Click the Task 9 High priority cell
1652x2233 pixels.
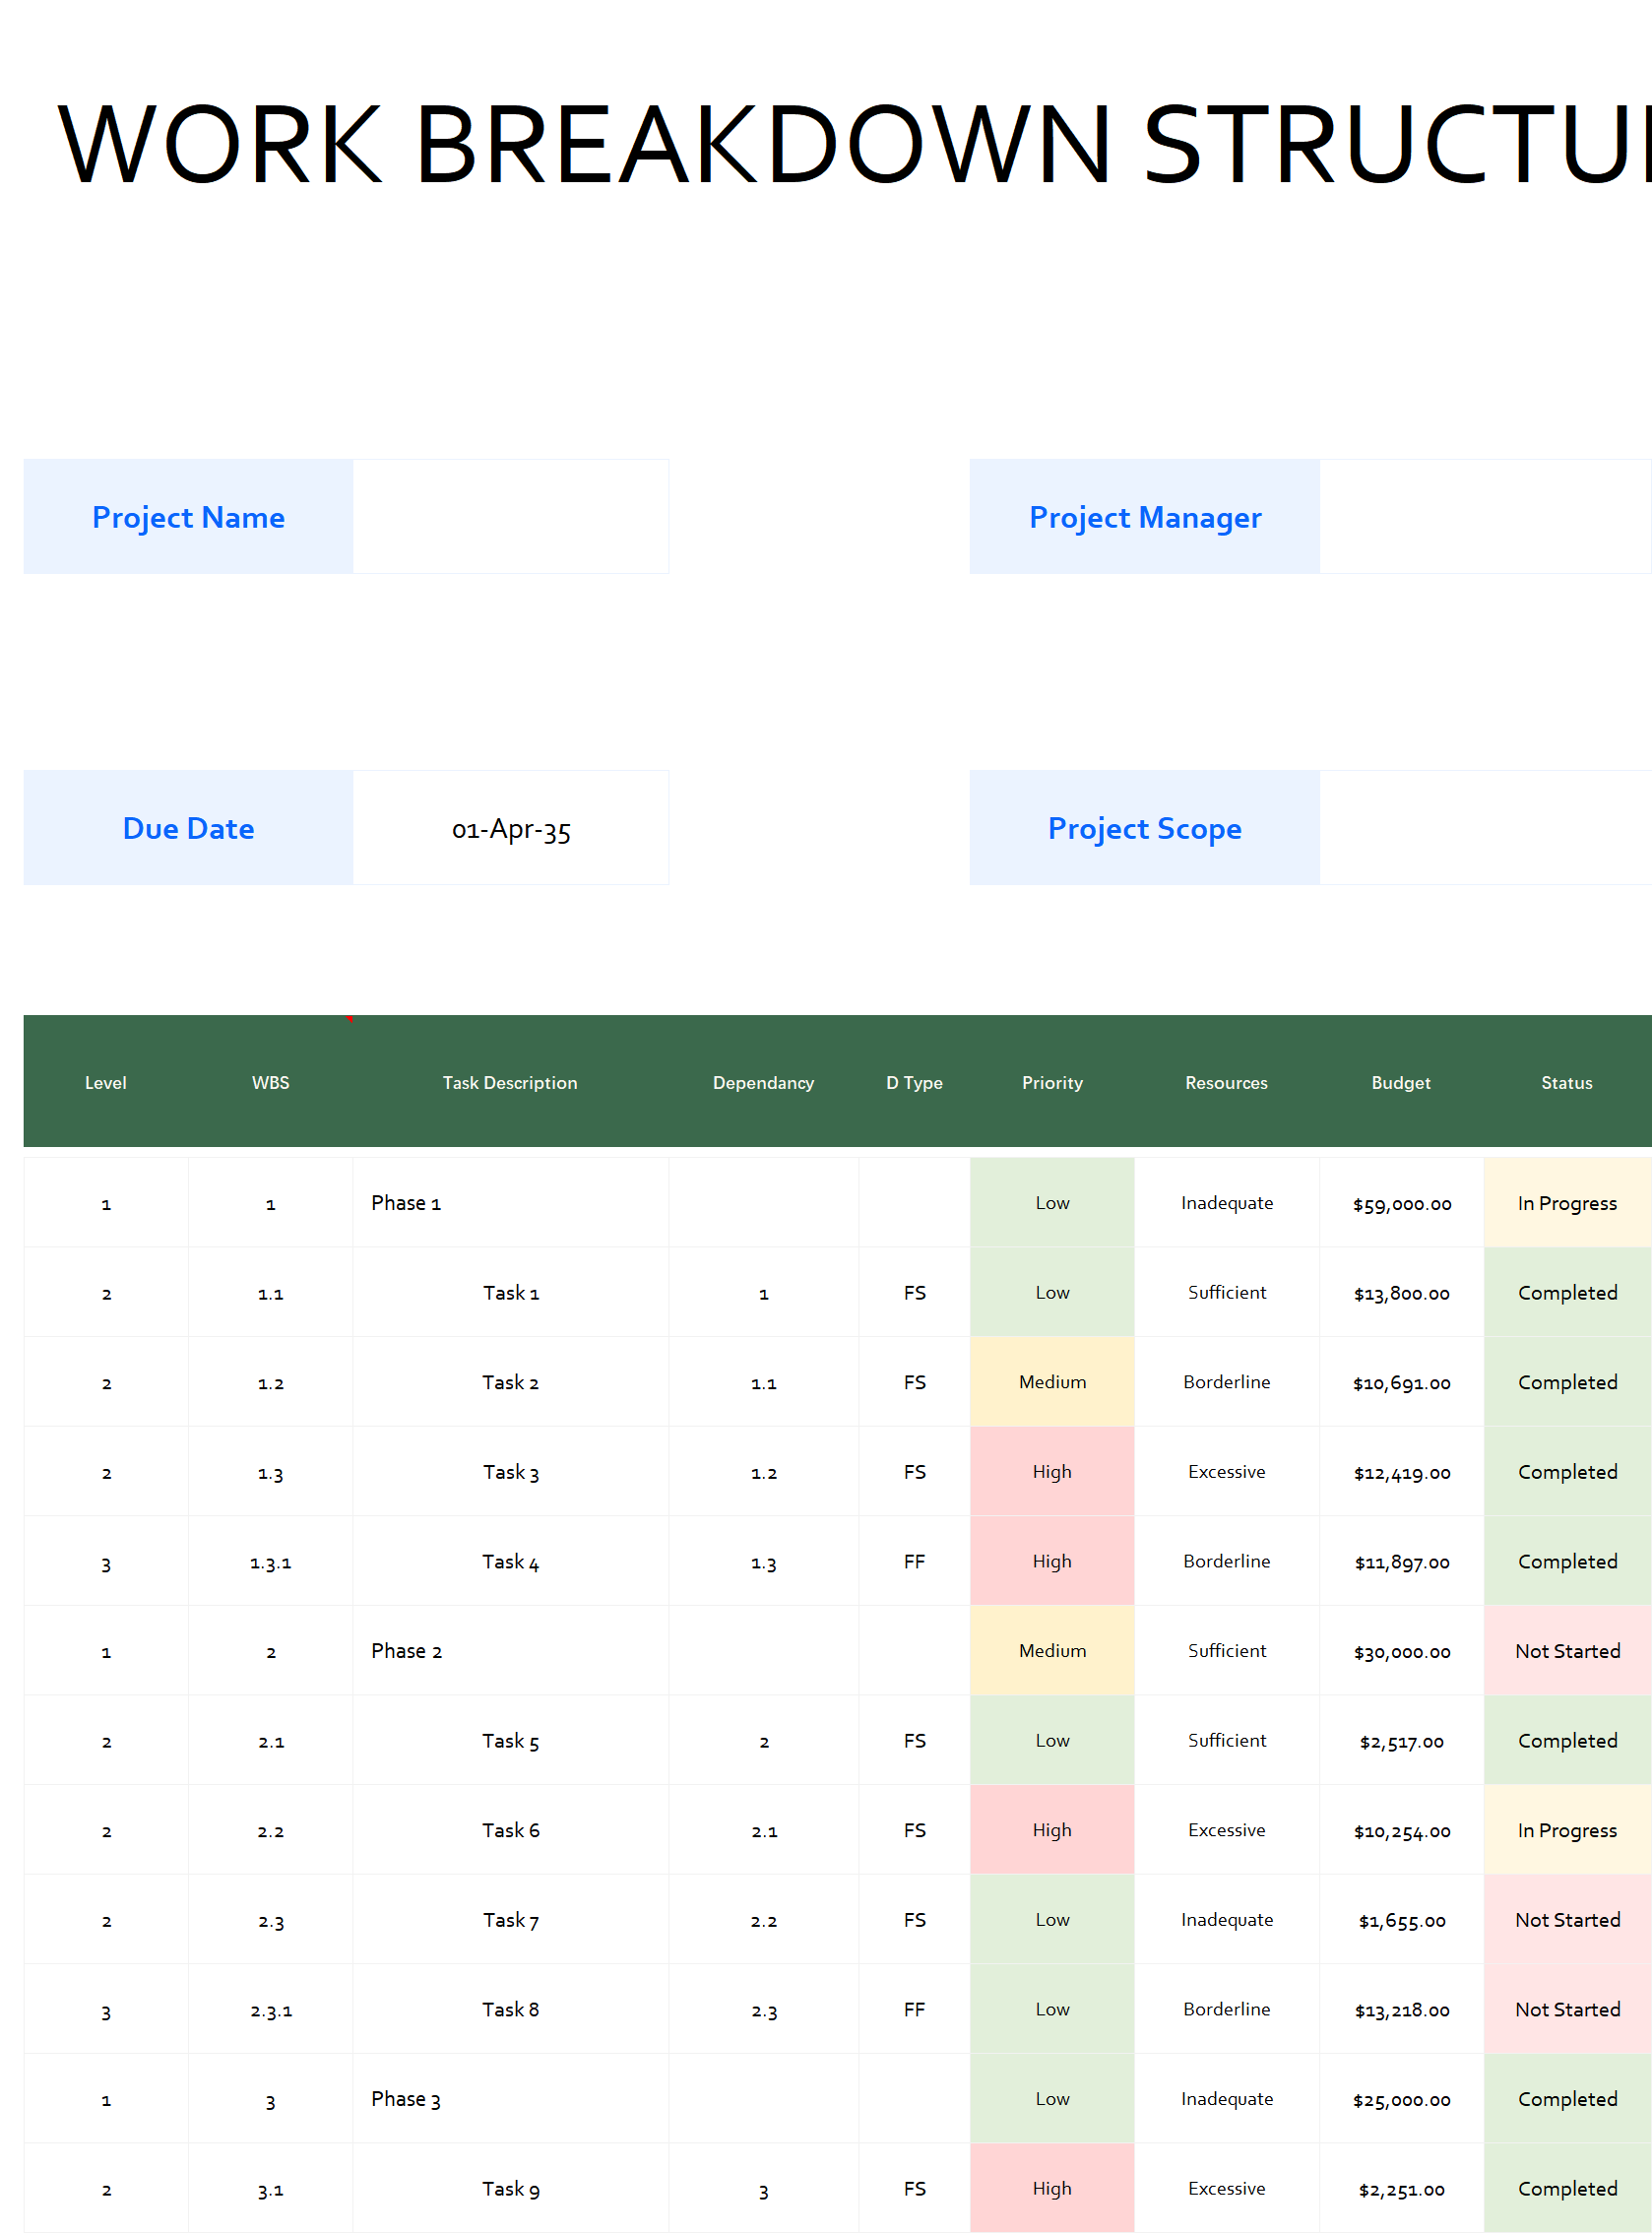[1052, 2188]
